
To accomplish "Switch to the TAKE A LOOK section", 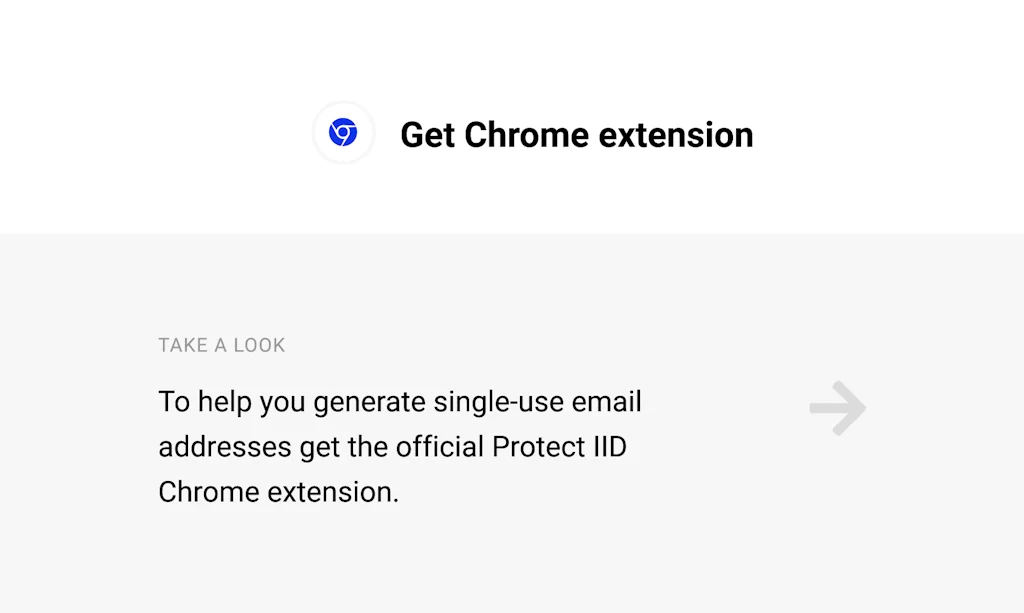I will pos(221,345).
